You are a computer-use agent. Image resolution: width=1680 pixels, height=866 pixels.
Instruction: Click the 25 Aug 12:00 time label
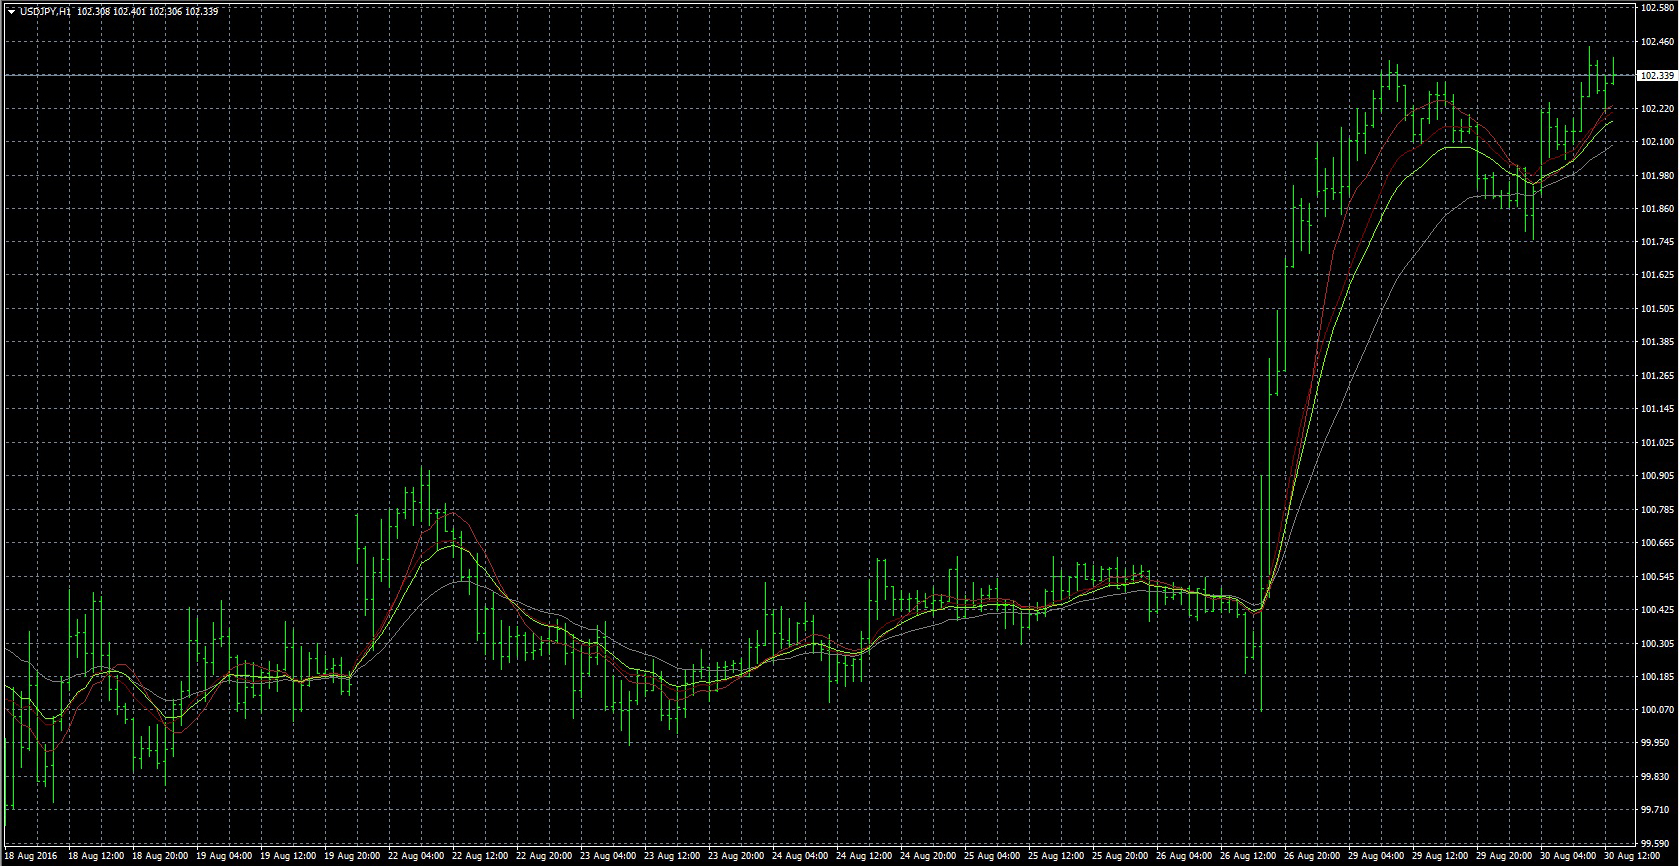coord(1056,857)
